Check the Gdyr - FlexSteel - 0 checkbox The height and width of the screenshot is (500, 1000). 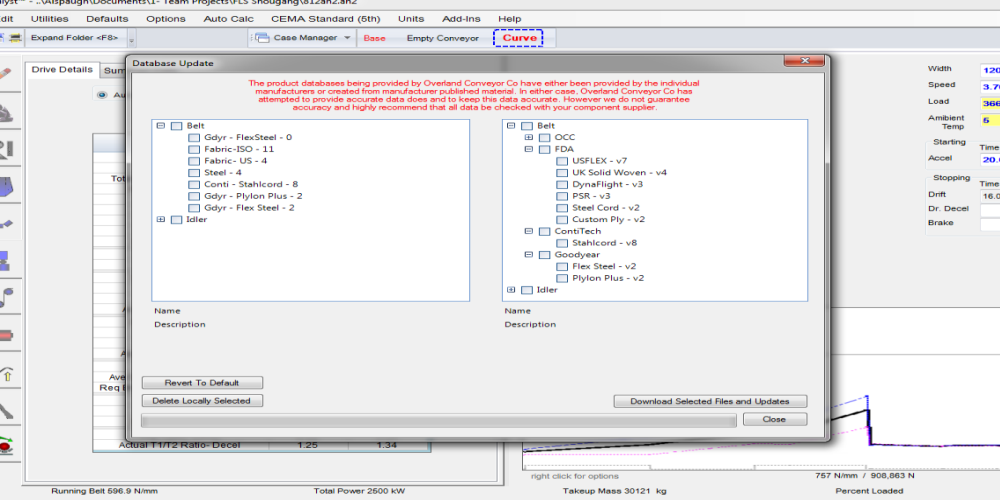pos(193,138)
